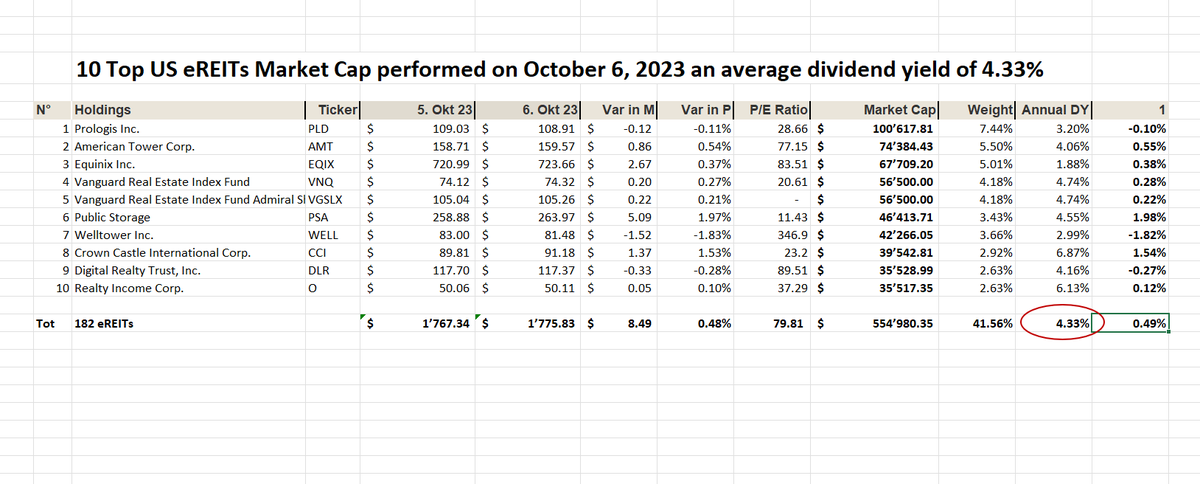Image resolution: width=1200 pixels, height=484 pixels.
Task: Select the percentage cell -1.83%
Action: click(714, 235)
